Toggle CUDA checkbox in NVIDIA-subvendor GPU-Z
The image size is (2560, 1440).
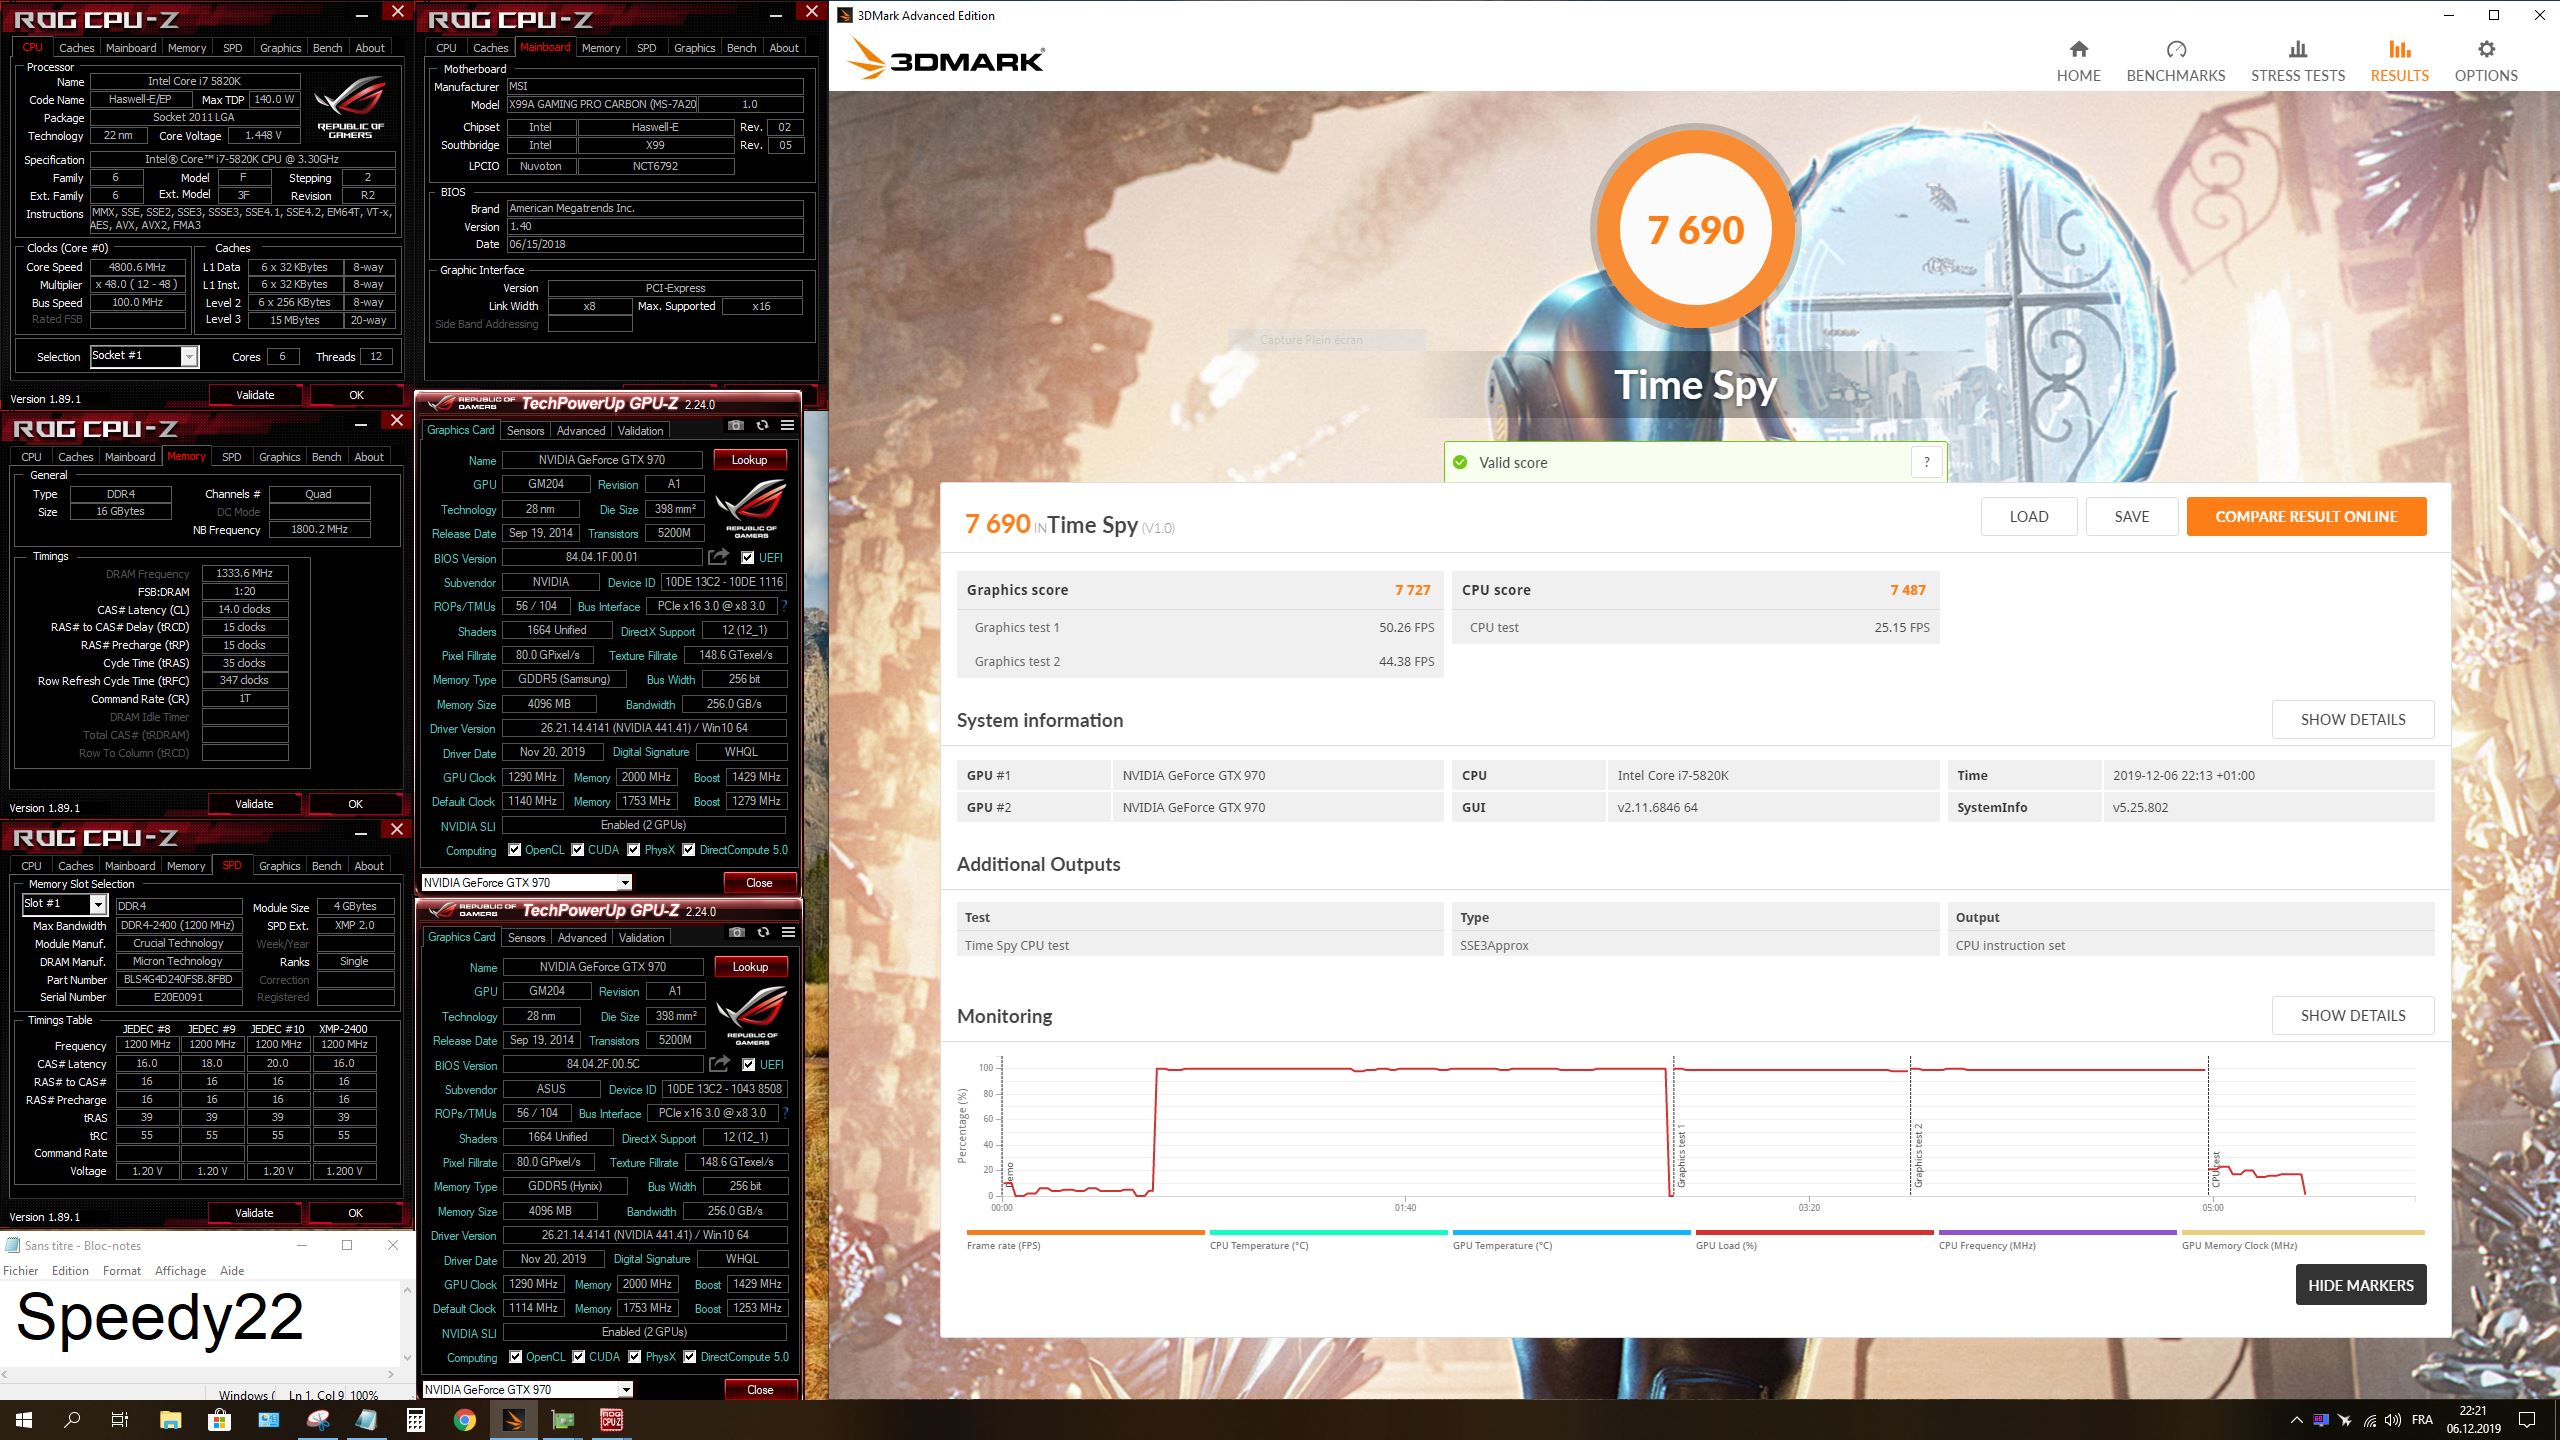pos(578,850)
